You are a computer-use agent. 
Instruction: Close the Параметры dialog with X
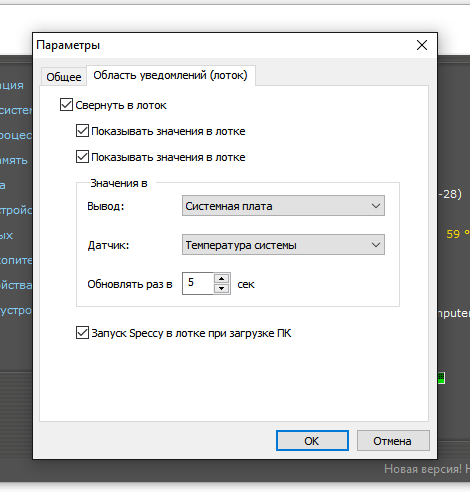(422, 45)
